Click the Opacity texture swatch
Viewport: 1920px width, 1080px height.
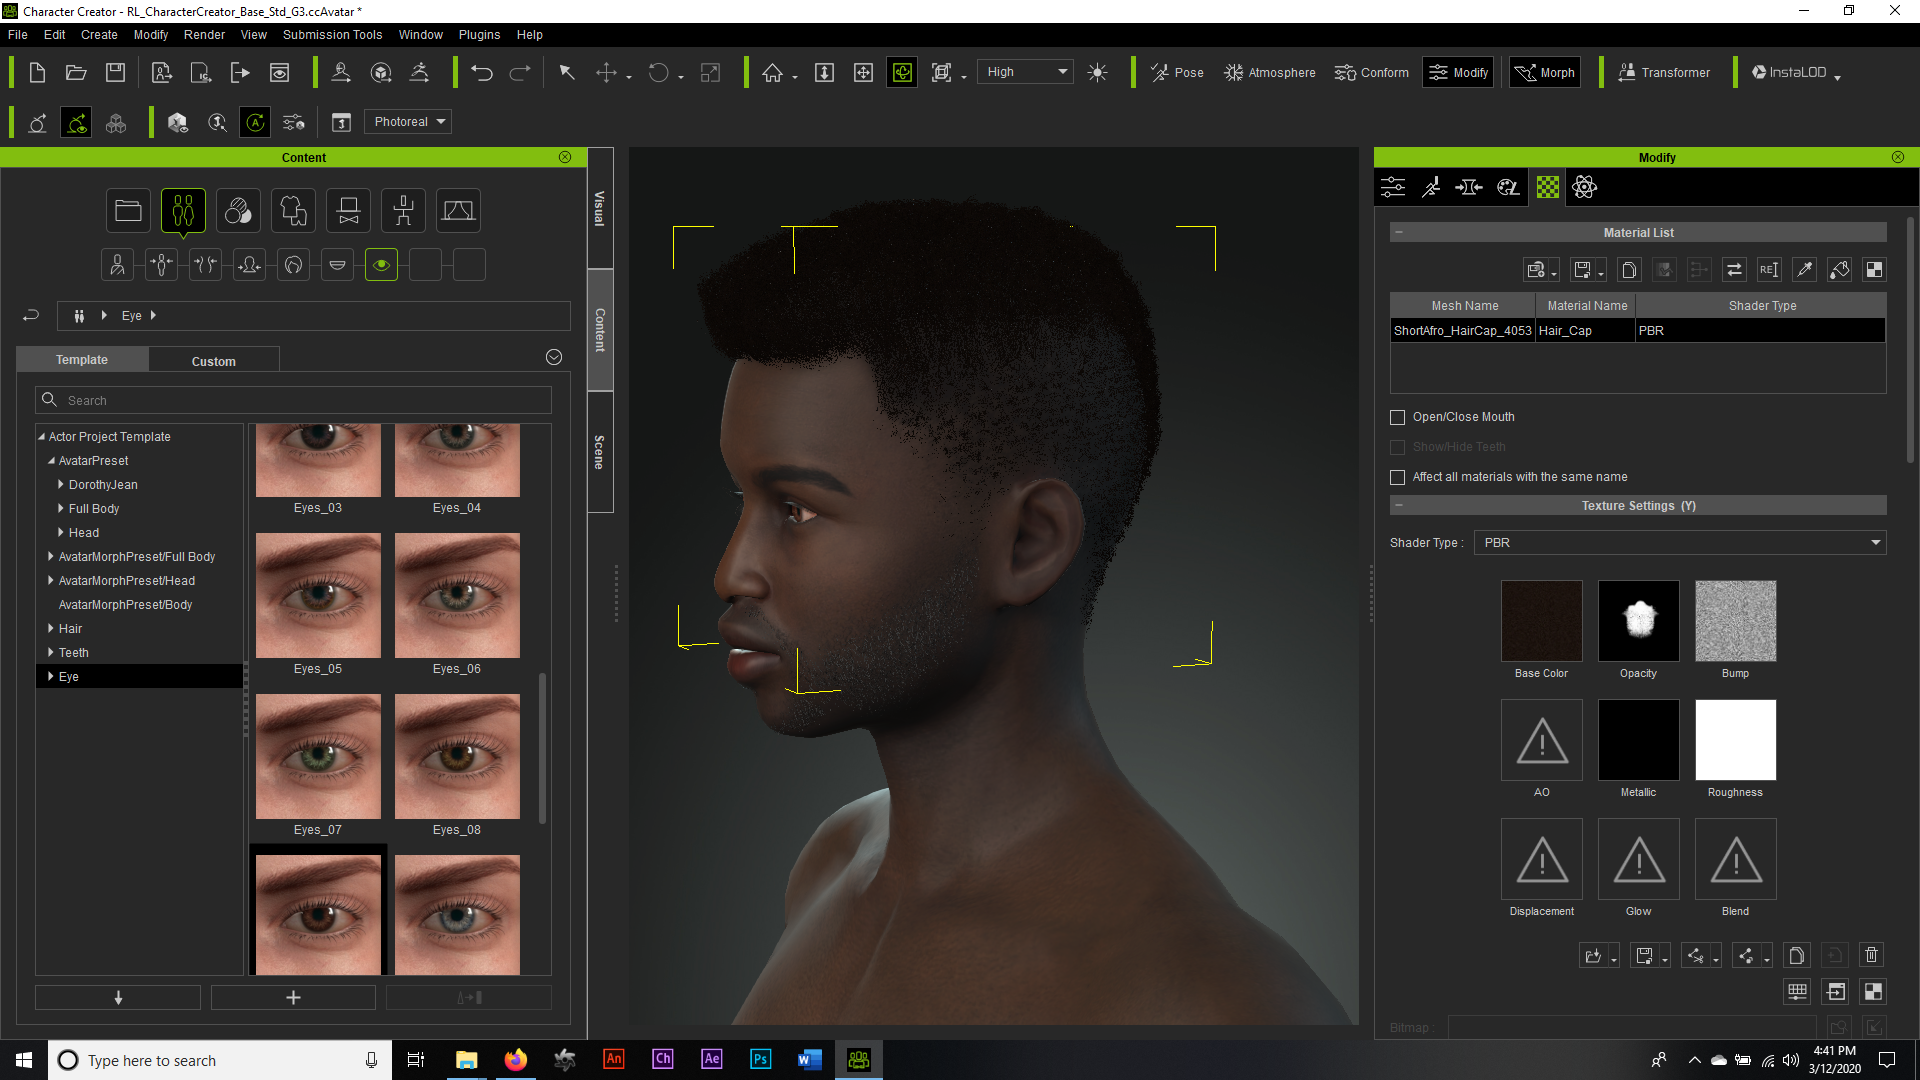click(x=1638, y=620)
